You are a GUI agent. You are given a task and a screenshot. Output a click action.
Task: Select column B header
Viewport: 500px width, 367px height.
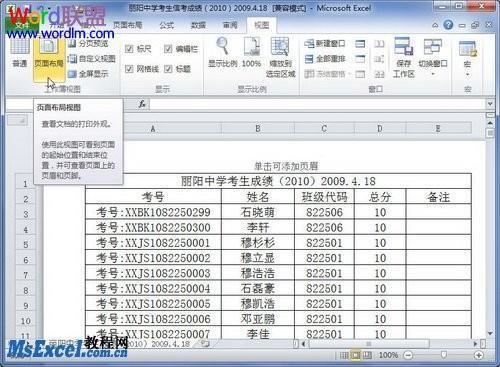point(258,128)
